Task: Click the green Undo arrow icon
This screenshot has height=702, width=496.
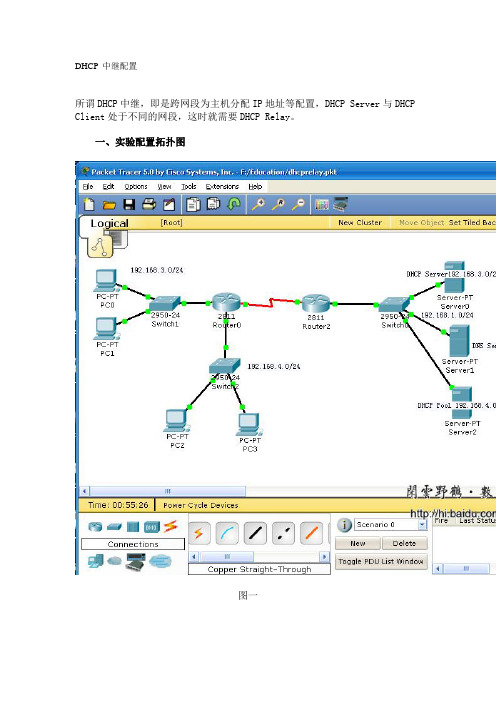Action: point(234,205)
